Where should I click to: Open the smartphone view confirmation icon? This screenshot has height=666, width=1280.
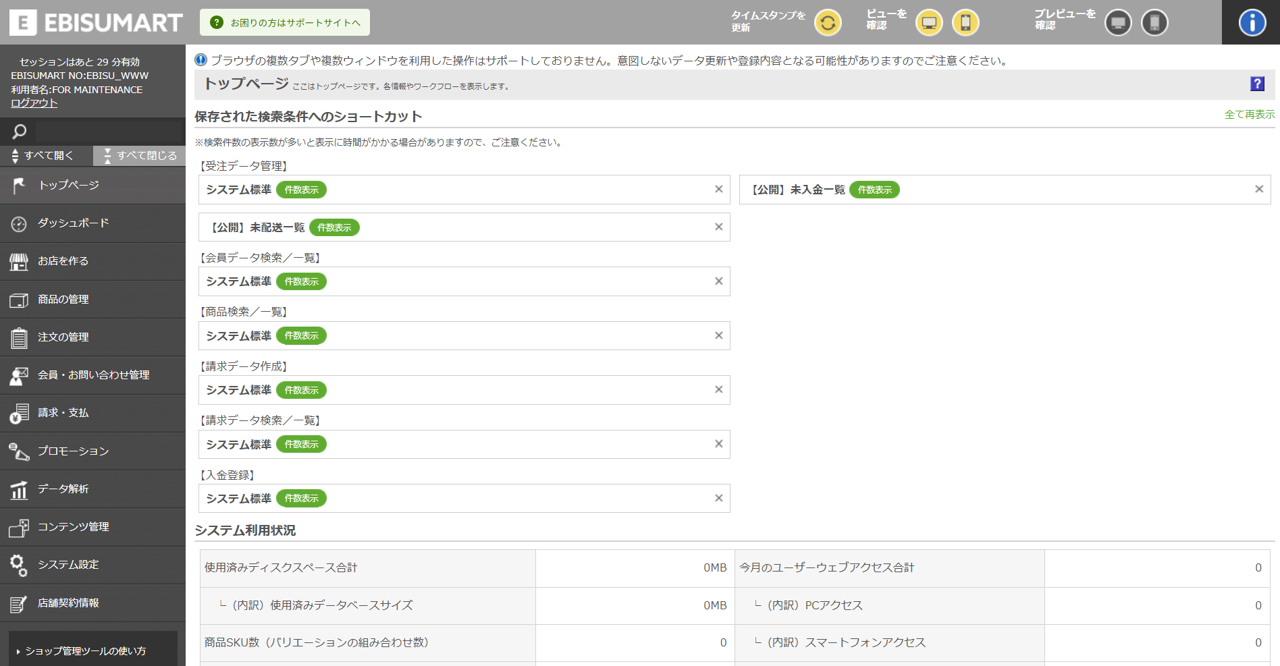coord(965,21)
